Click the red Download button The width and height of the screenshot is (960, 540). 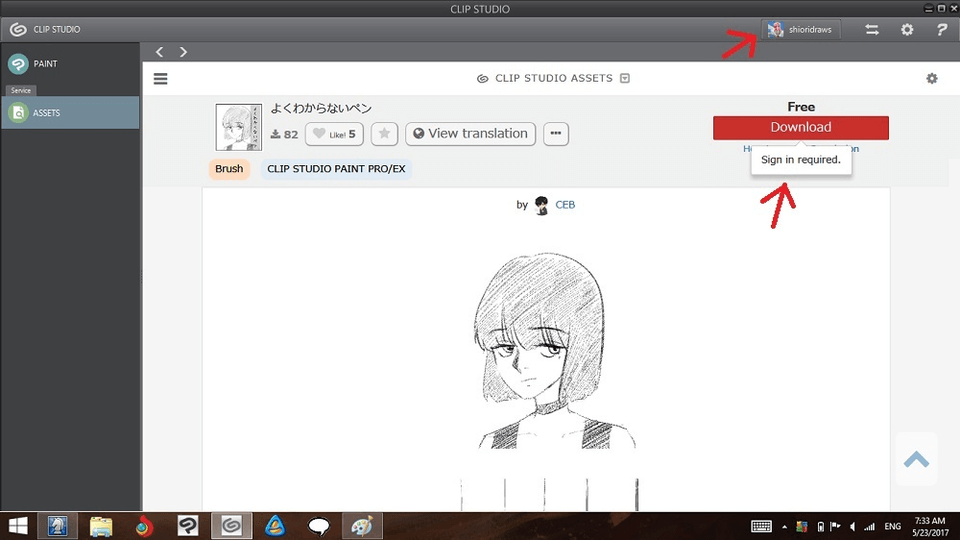pos(801,127)
